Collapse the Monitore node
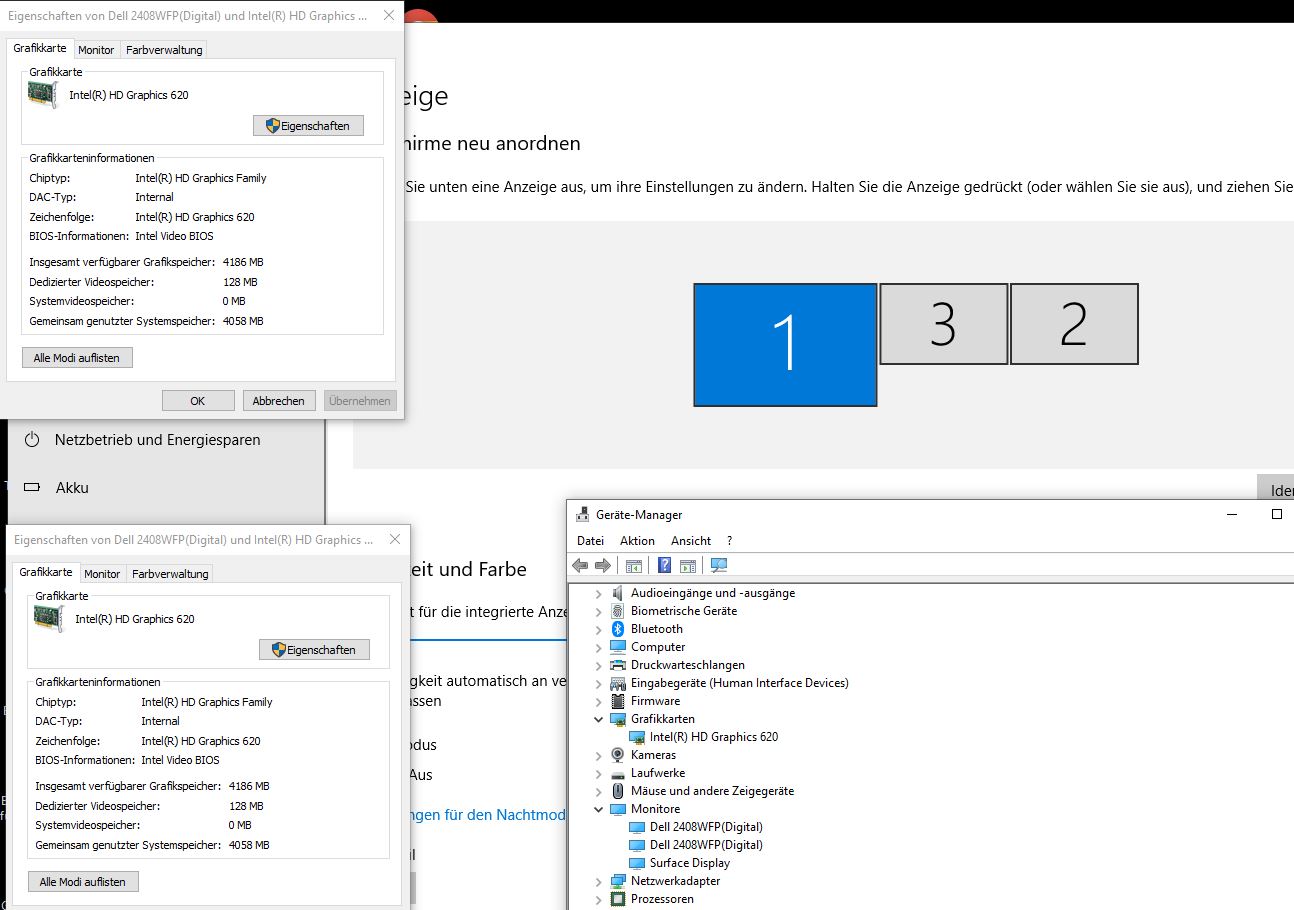 coord(599,809)
